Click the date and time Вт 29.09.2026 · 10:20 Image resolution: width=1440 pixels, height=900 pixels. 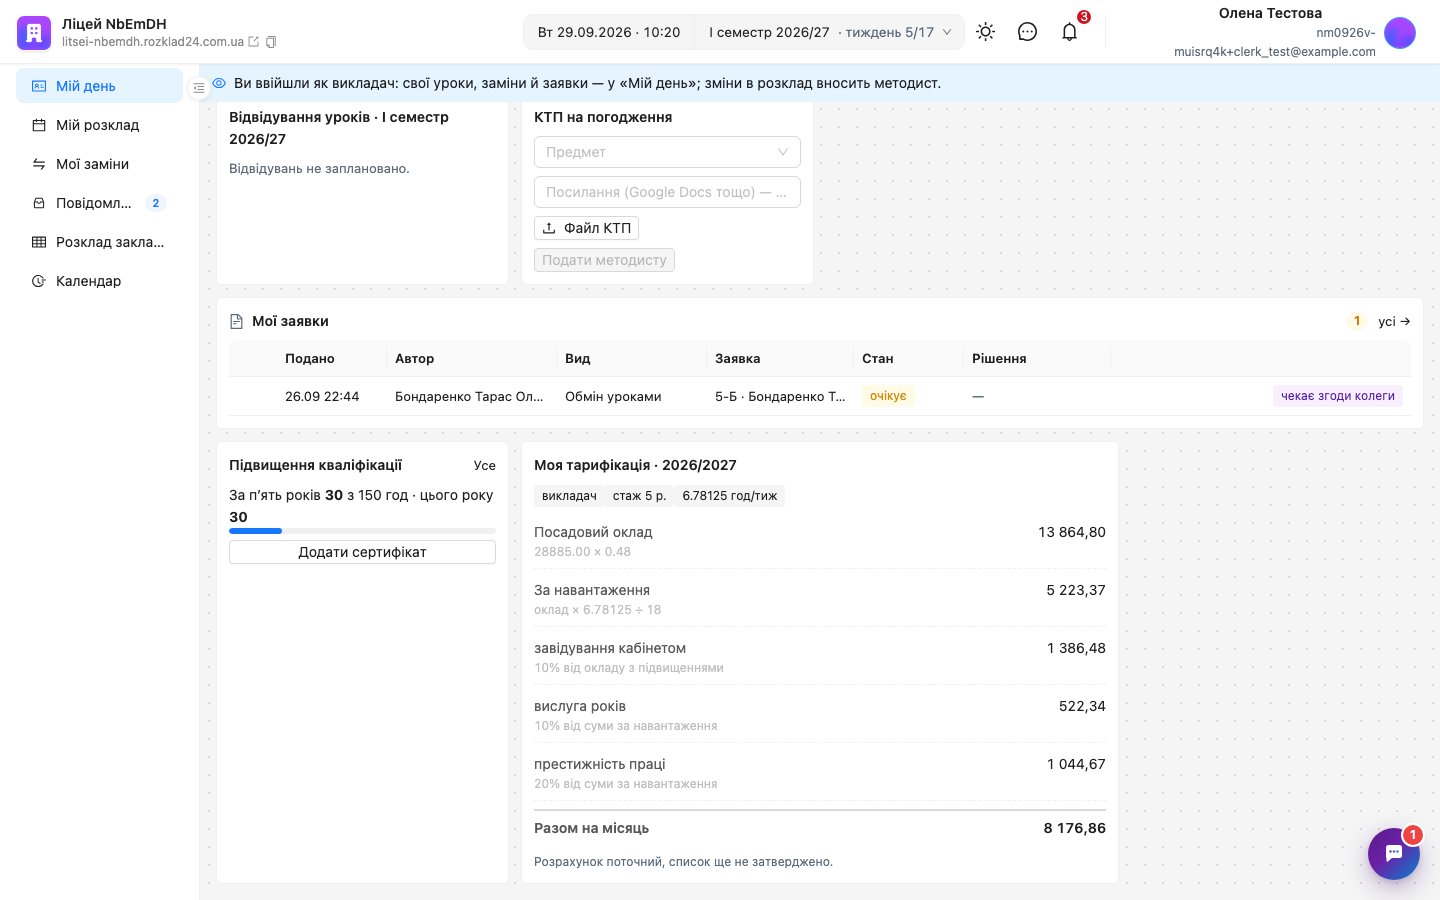[x=609, y=32]
